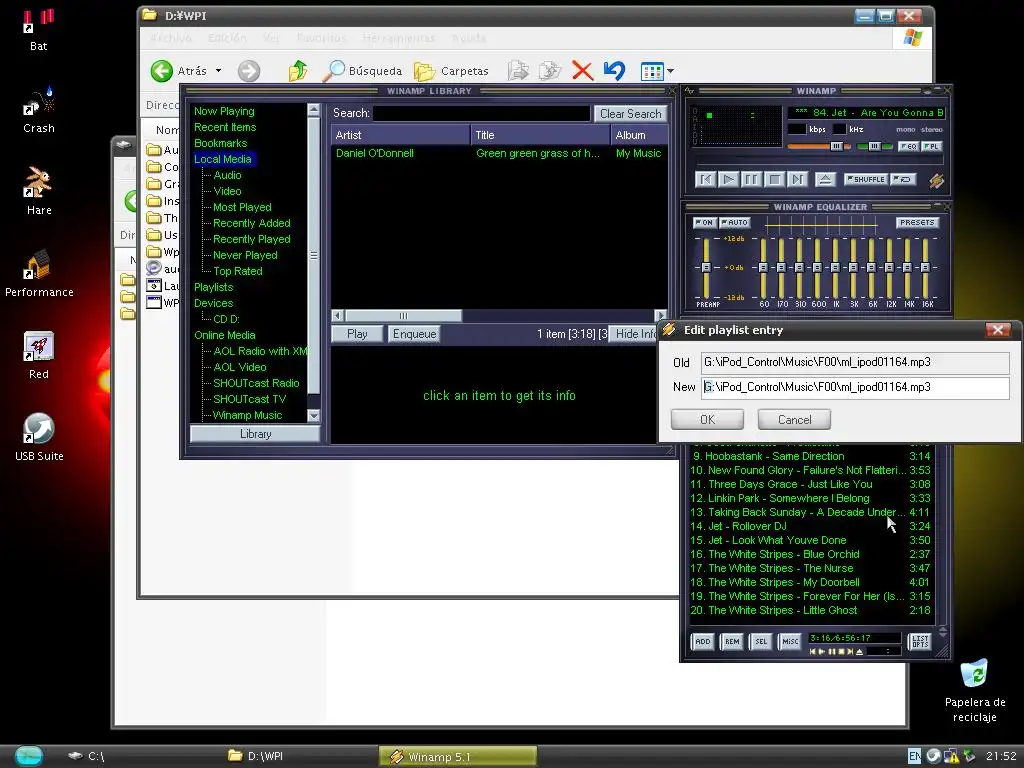Click the Hide Info button
Viewport: 1024px width, 768px height.
[x=635, y=334]
